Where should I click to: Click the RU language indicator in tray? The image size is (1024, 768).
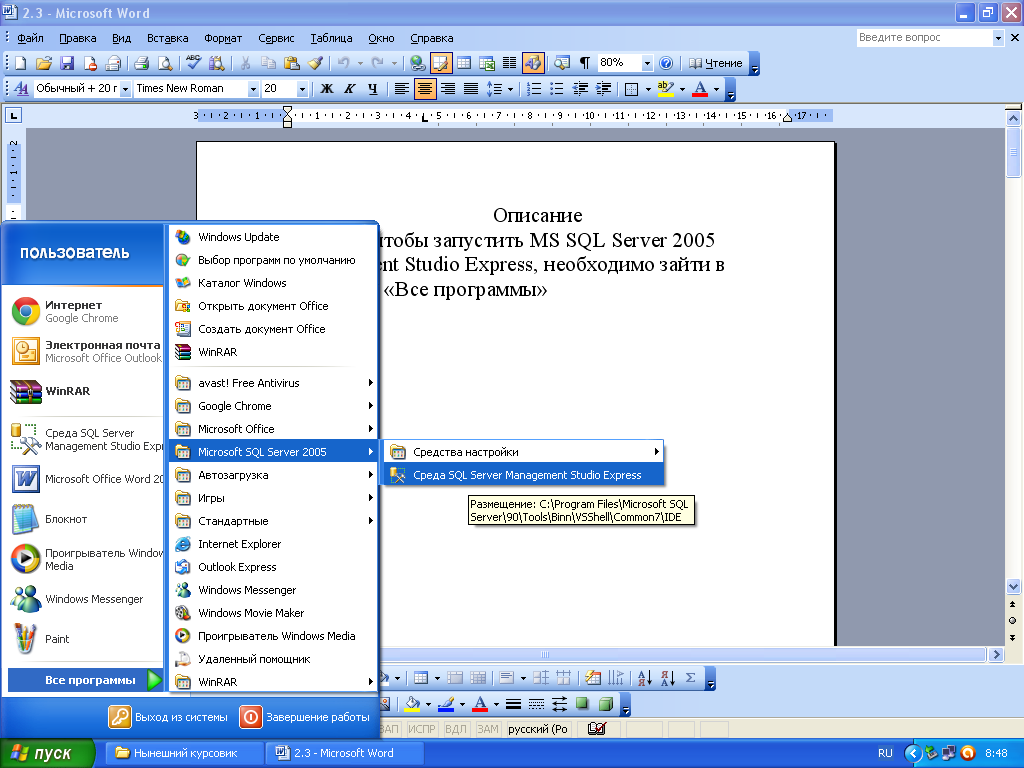[x=885, y=753]
